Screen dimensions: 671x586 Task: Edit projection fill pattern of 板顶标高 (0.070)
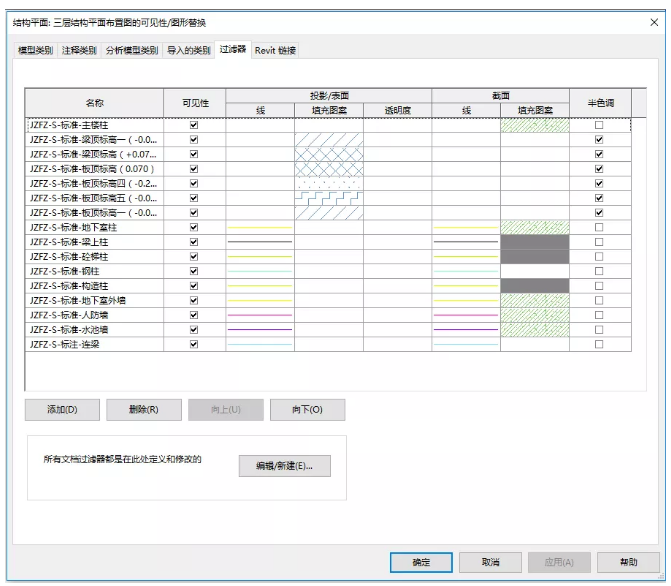coord(329,169)
